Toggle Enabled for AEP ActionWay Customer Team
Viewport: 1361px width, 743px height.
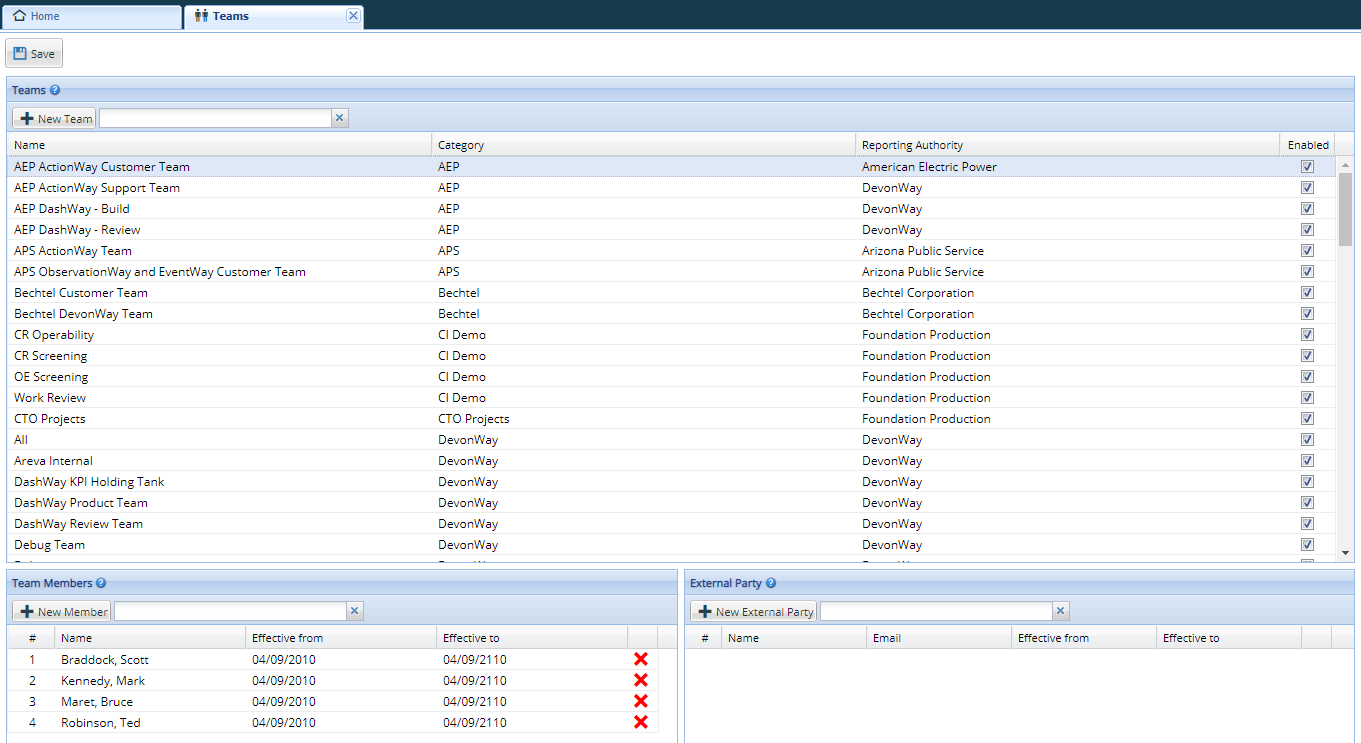point(1307,166)
